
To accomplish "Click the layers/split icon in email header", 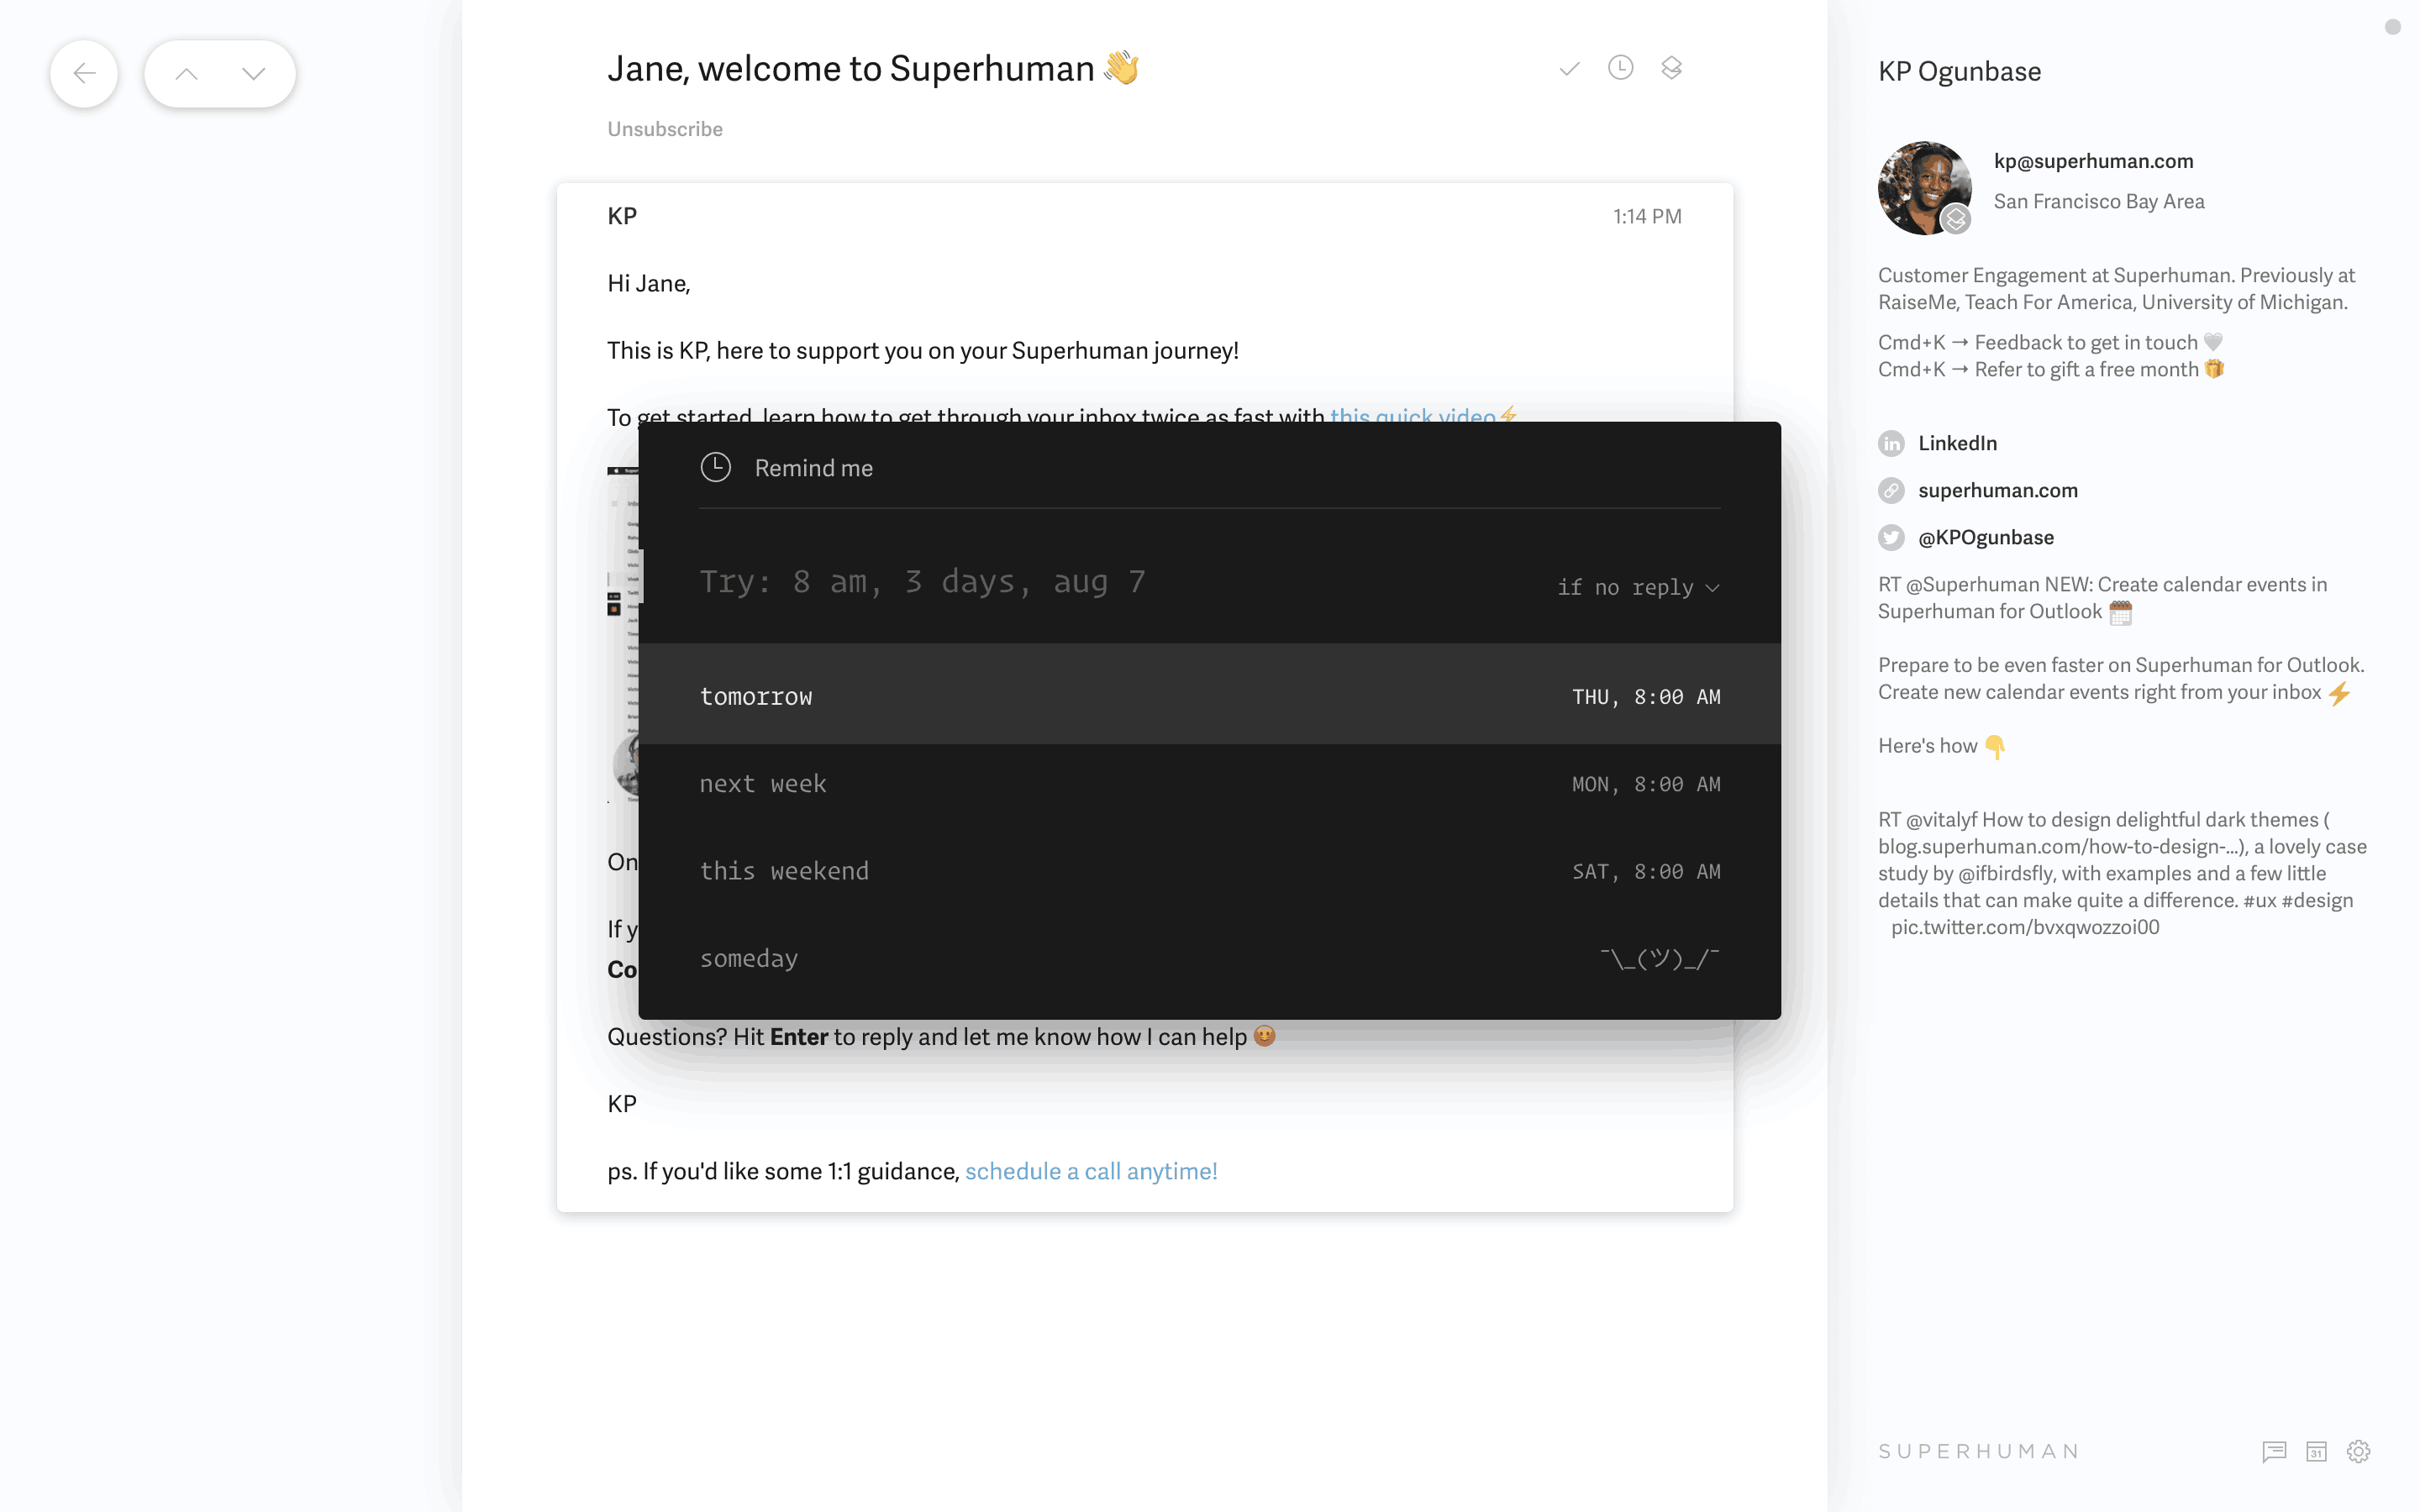I will 1671,68.
